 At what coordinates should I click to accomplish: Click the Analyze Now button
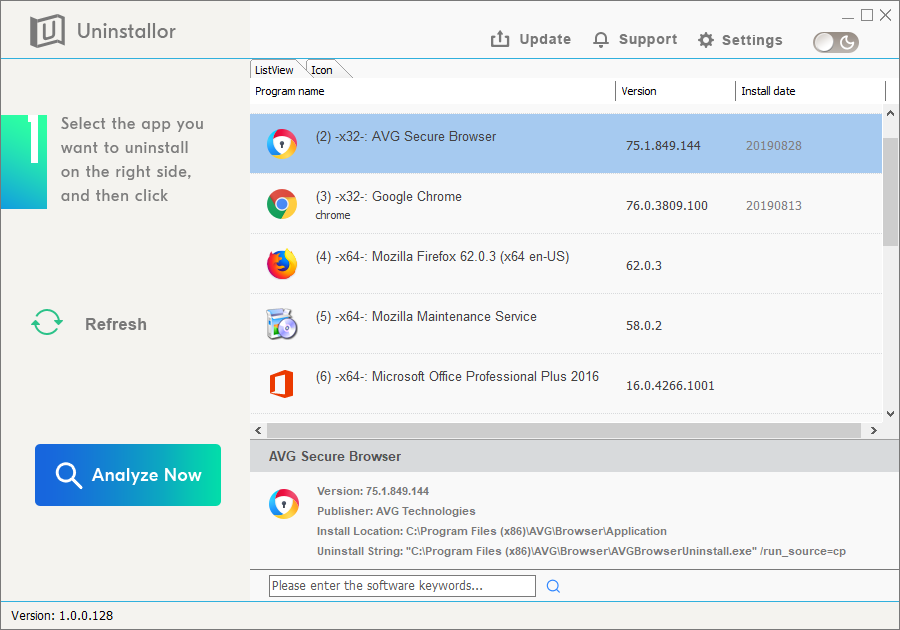tap(128, 475)
